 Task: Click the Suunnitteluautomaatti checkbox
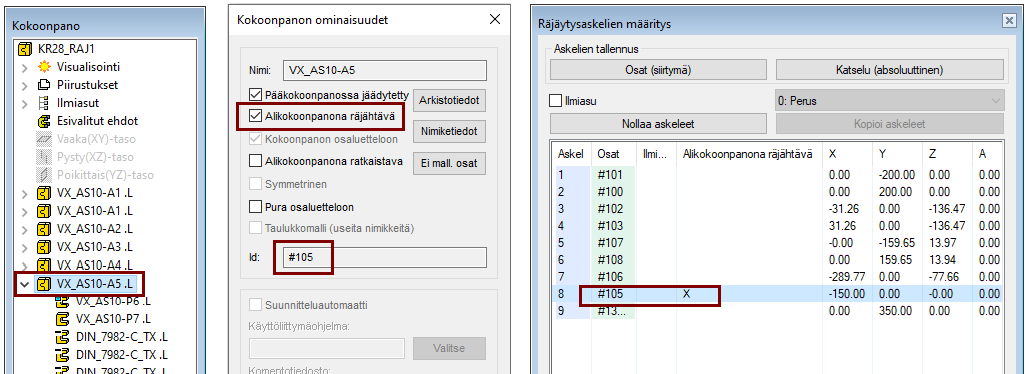pyautogui.click(x=255, y=305)
